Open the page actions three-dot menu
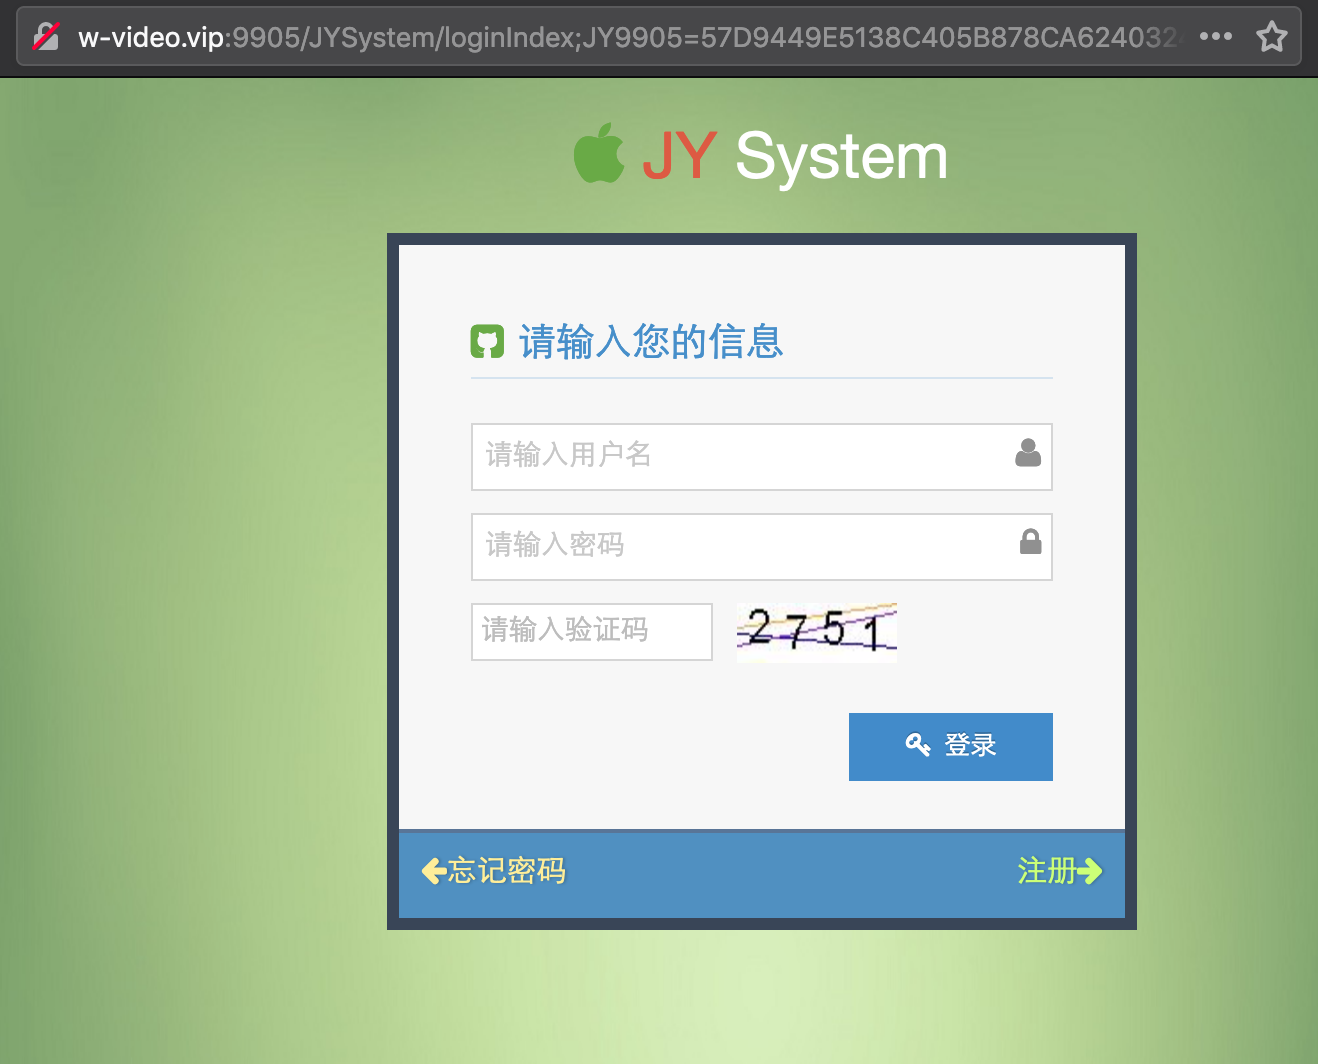Screen dimensions: 1318x1064 point(1215,37)
